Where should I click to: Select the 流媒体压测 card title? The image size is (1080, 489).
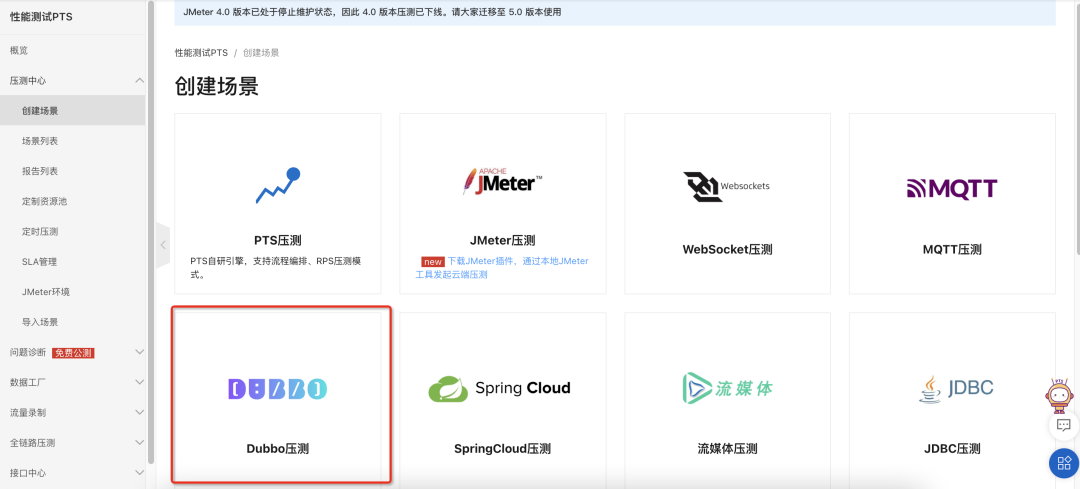click(x=727, y=449)
